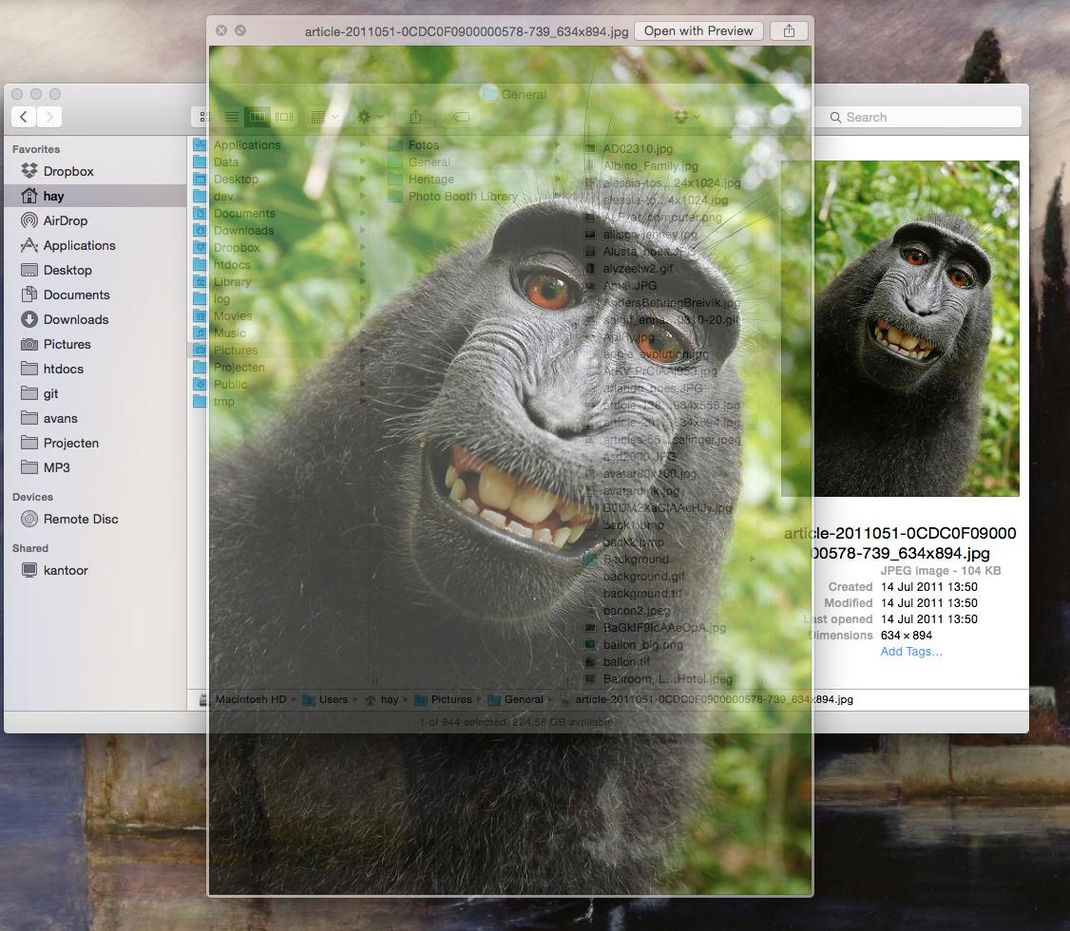1070x931 pixels.
Task: Open Dropbox in the Finder sidebar
Action: click(95, 171)
